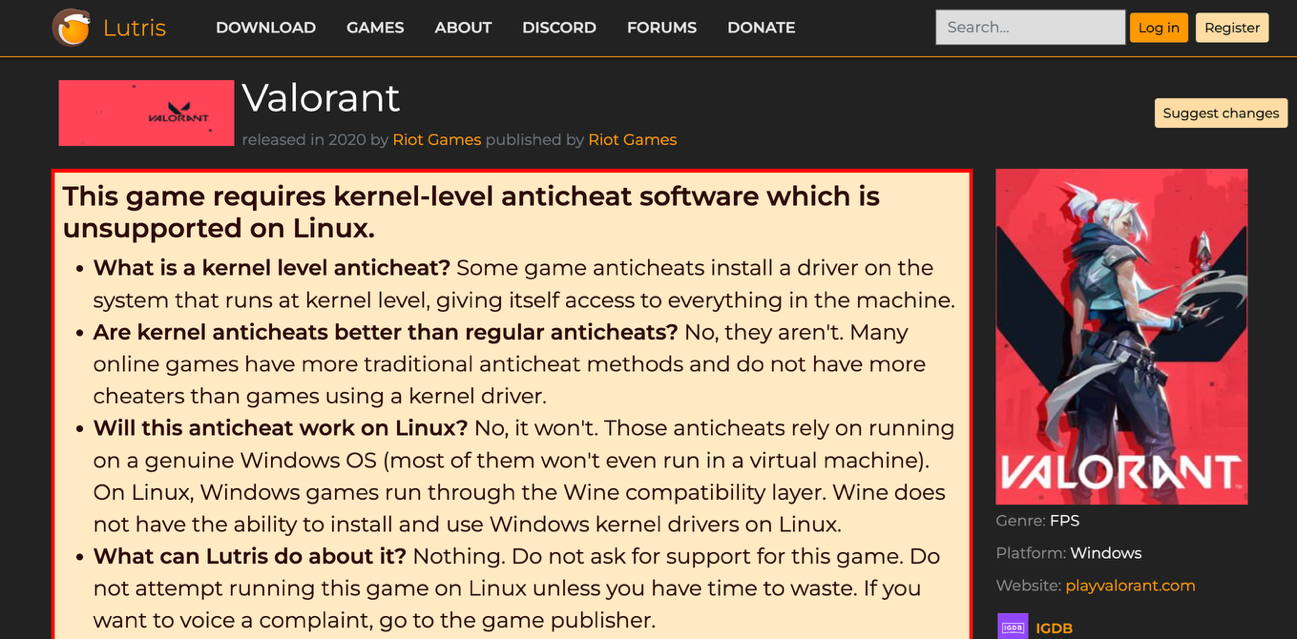Browse the GAMES section
The image size is (1297, 639).
[x=375, y=27]
